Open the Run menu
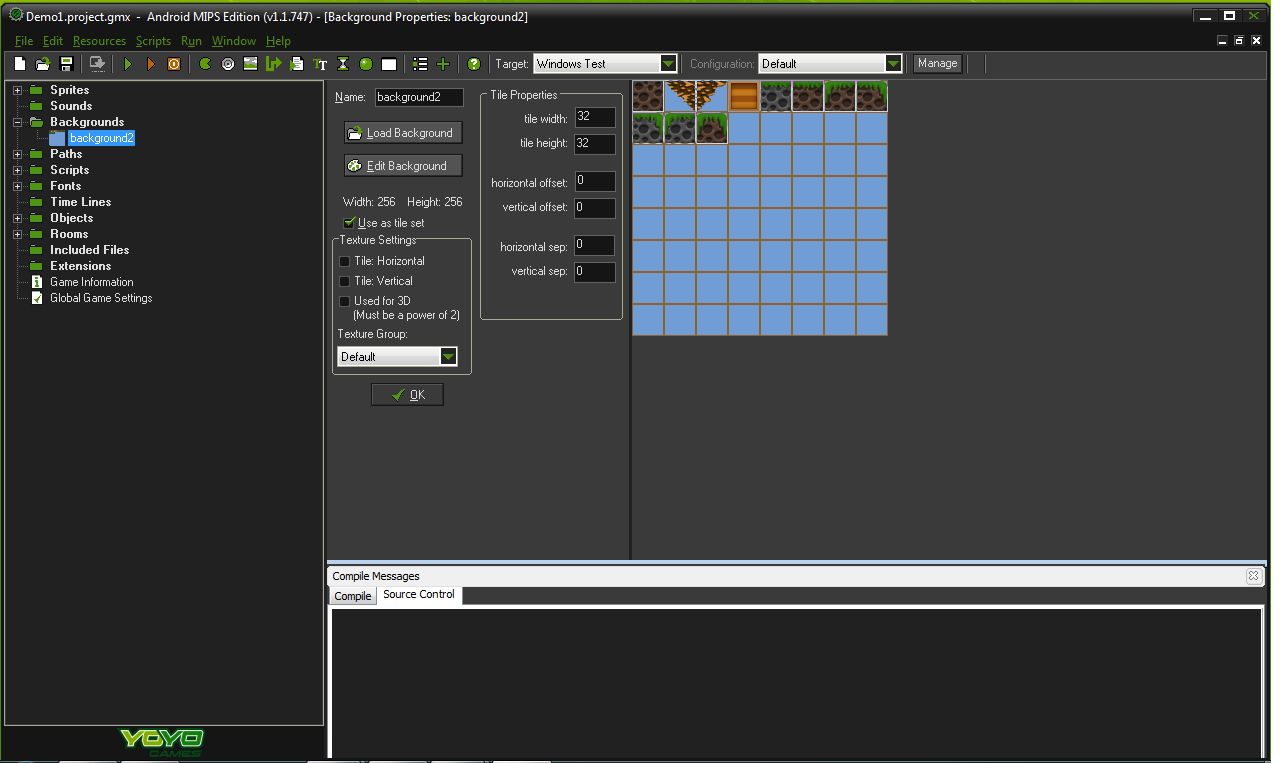 [x=191, y=41]
